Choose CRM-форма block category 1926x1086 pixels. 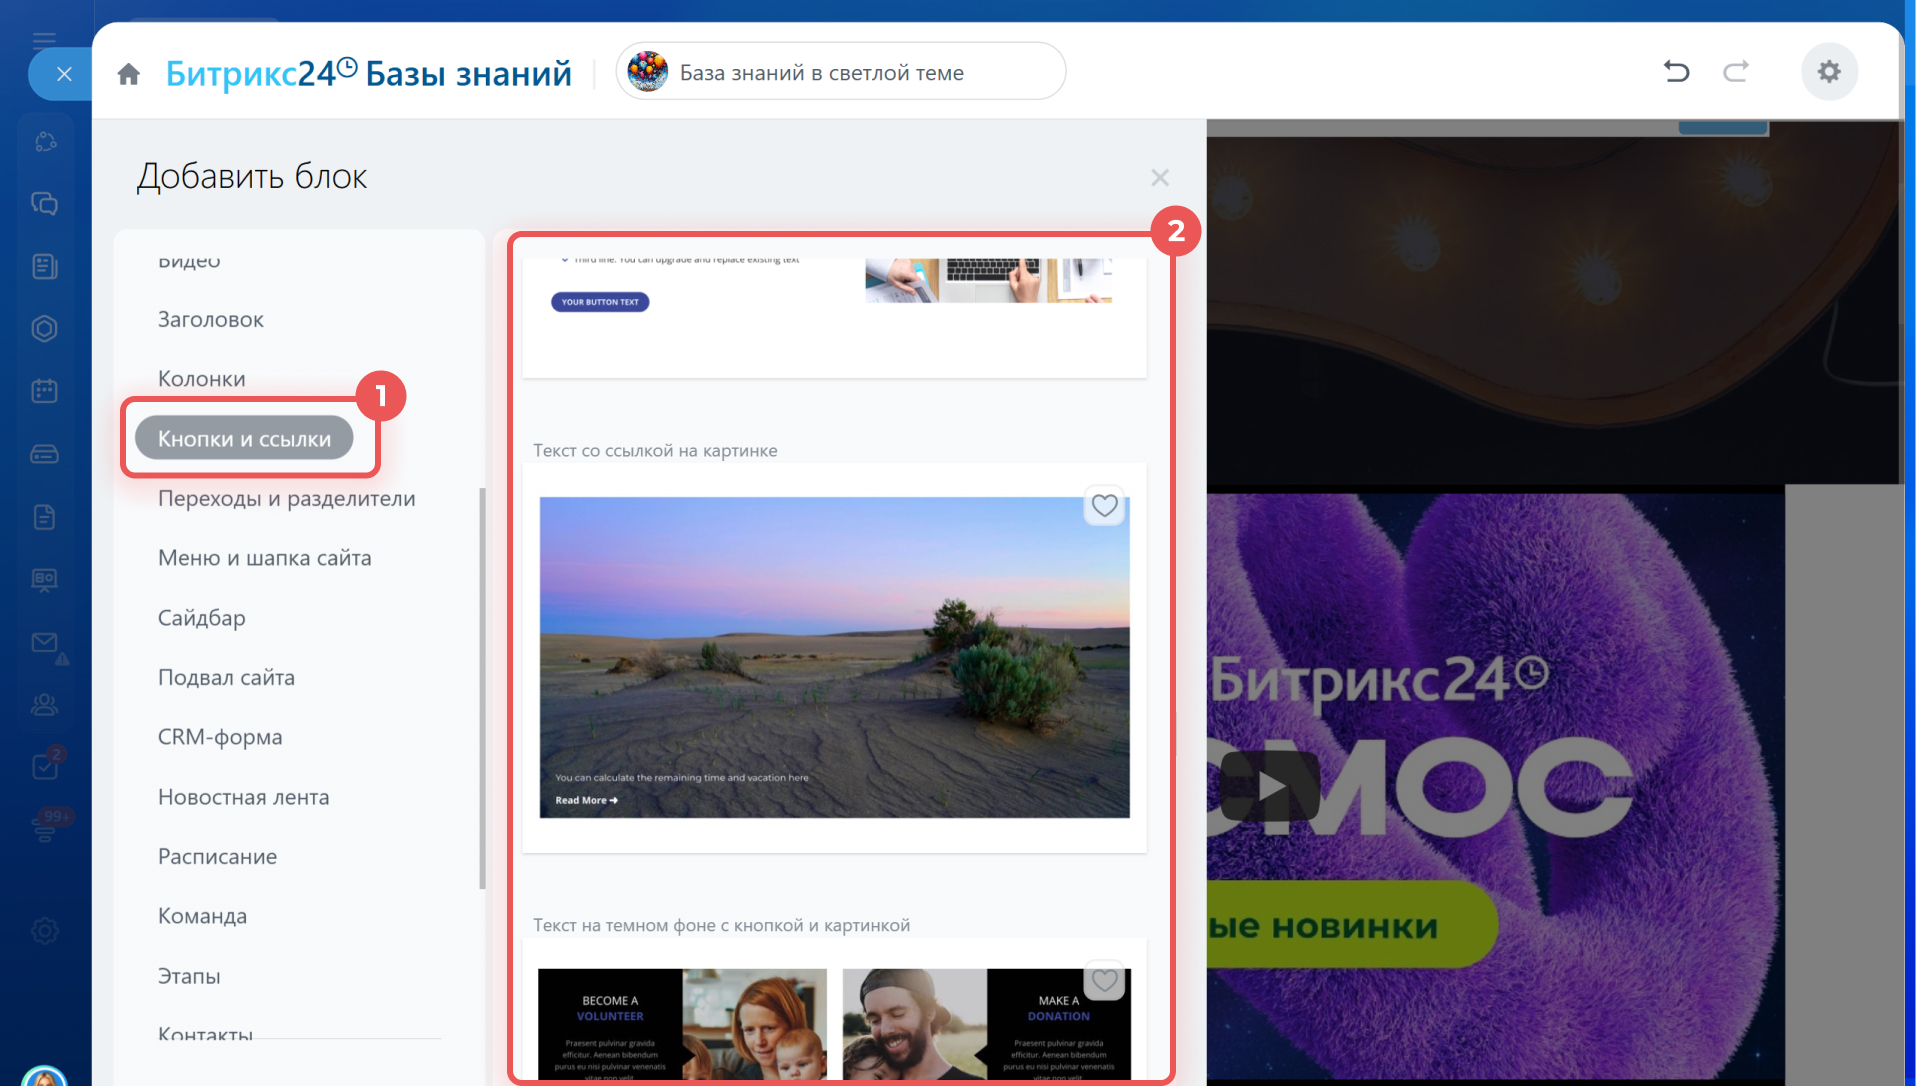click(220, 737)
